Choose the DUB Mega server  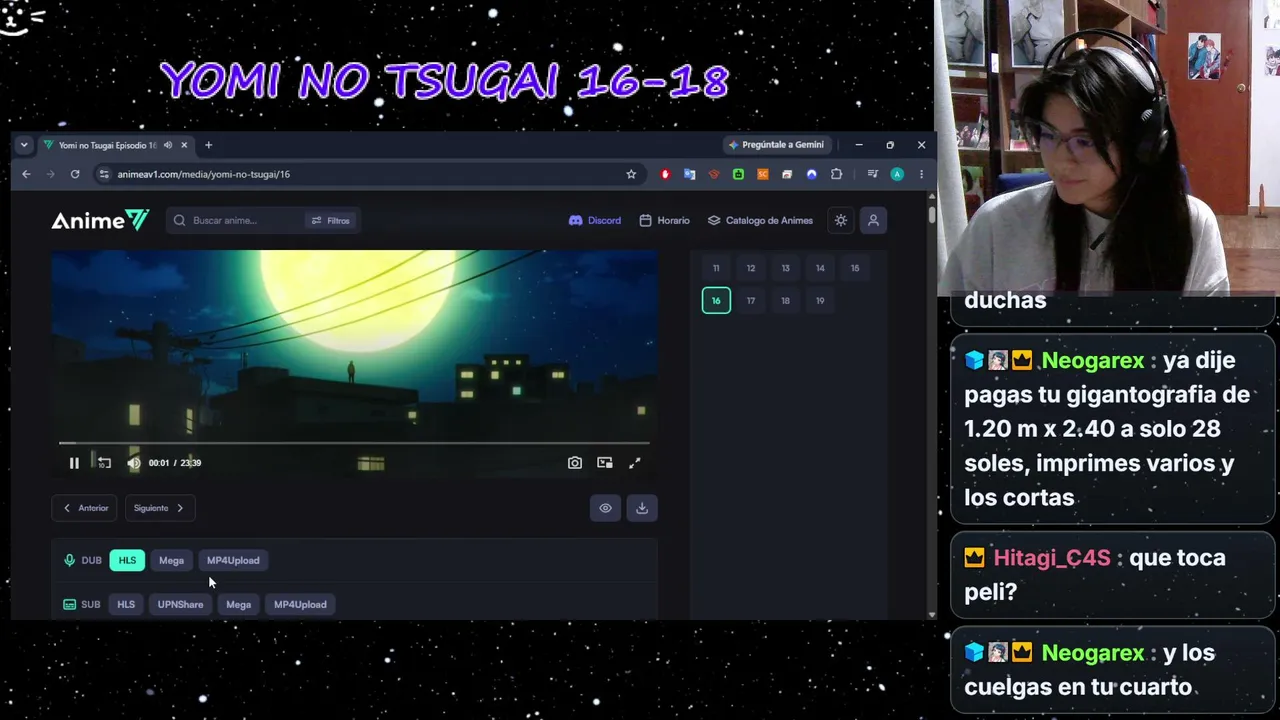point(171,560)
